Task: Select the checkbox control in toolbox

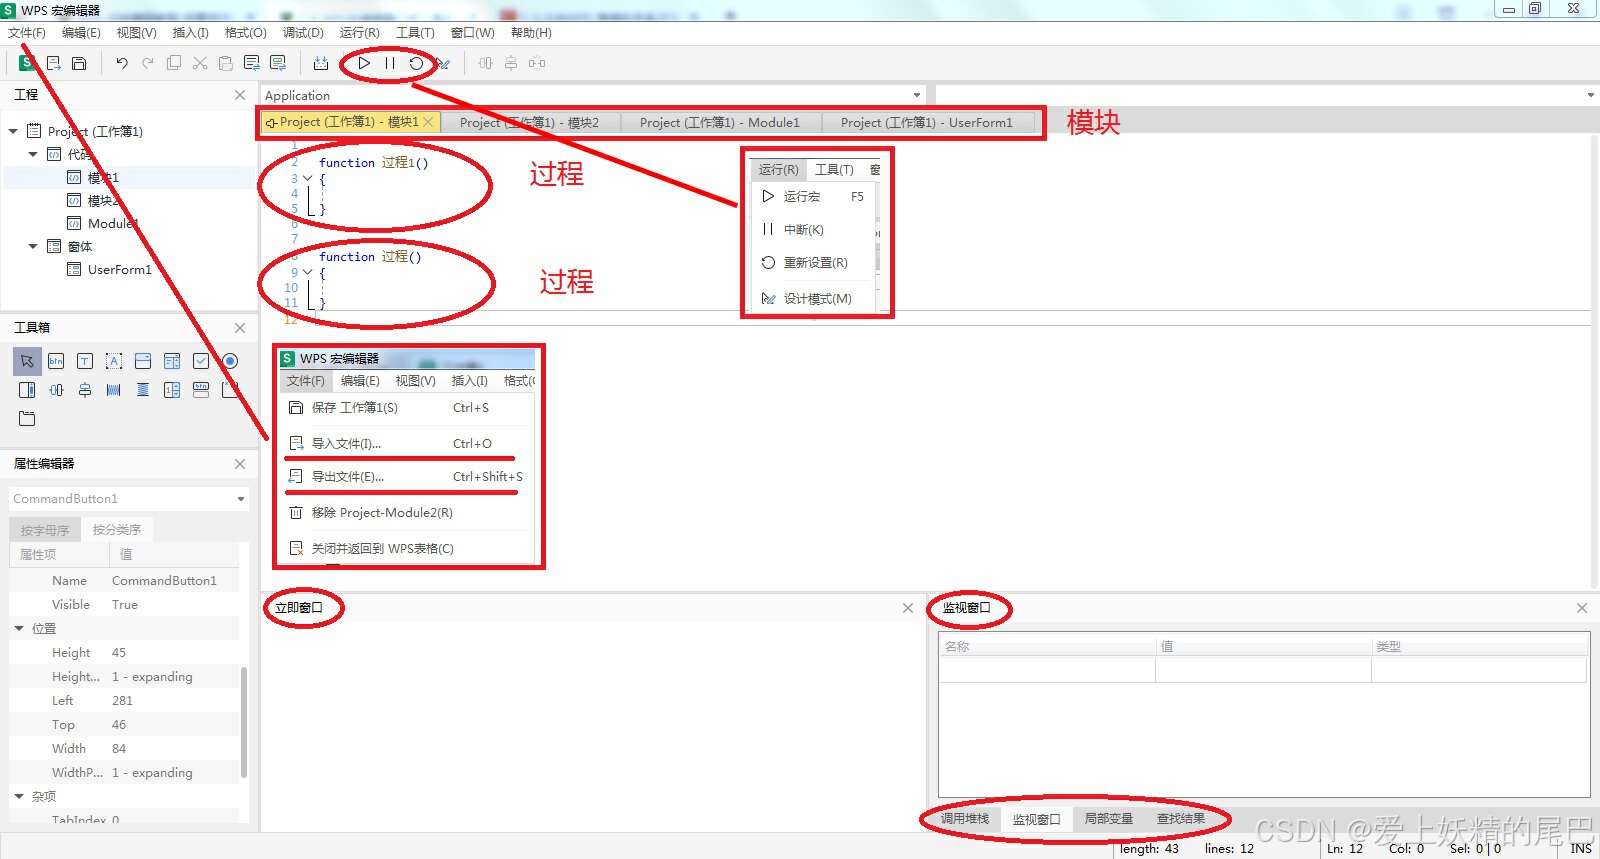Action: coord(201,361)
